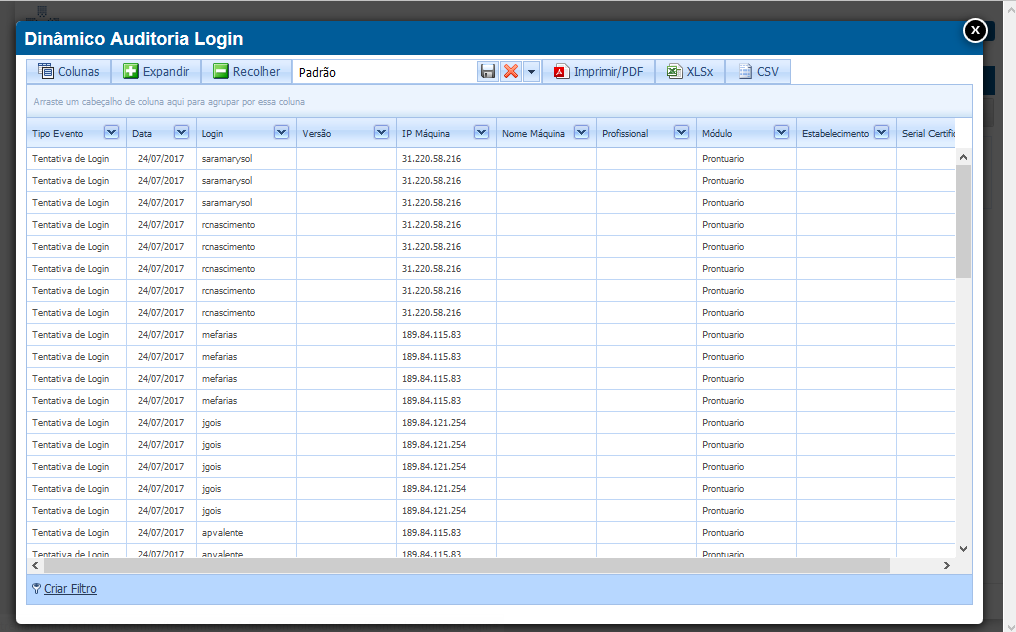Click the horizontal scrollbar right arrow
This screenshot has height=632, width=1016.
pos(947,565)
